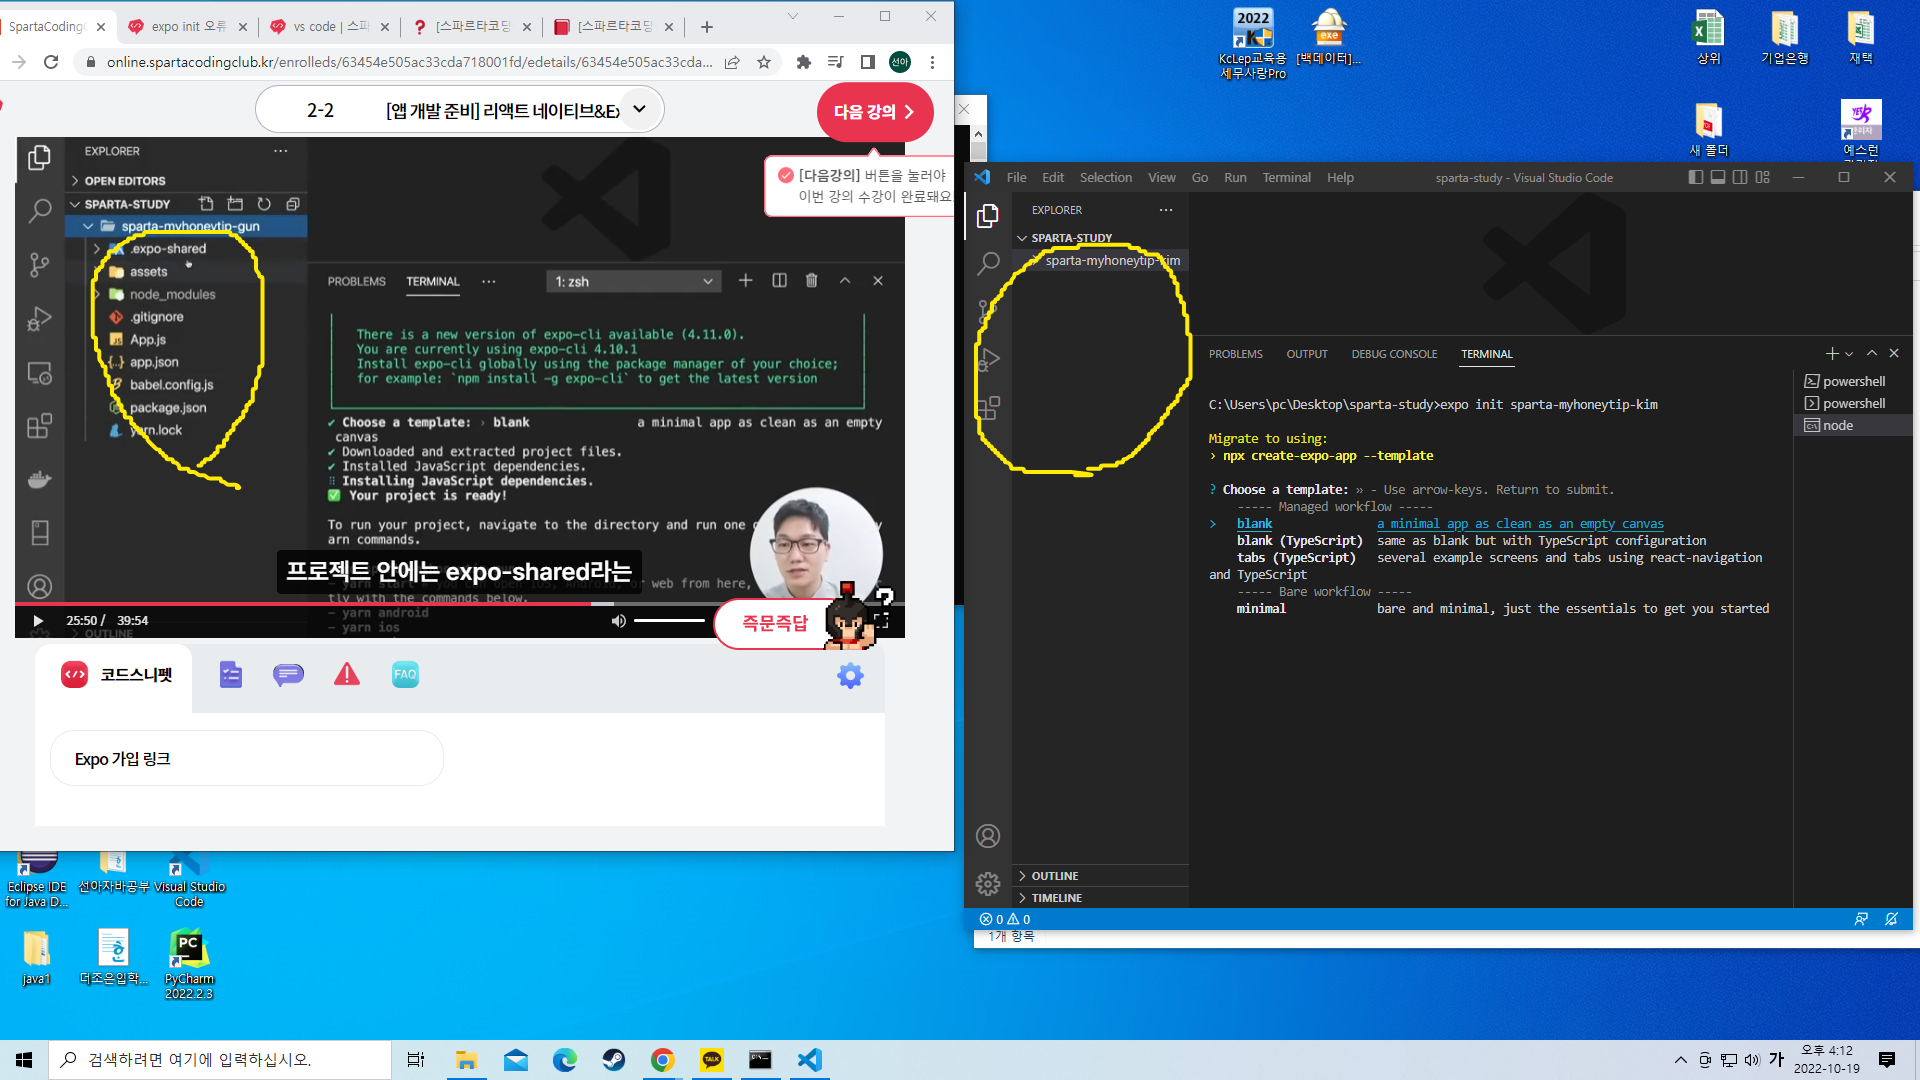This screenshot has width=1920, height=1080.
Task: Switch to the 'expo init 오류' Chrome tab
Action: [188, 27]
